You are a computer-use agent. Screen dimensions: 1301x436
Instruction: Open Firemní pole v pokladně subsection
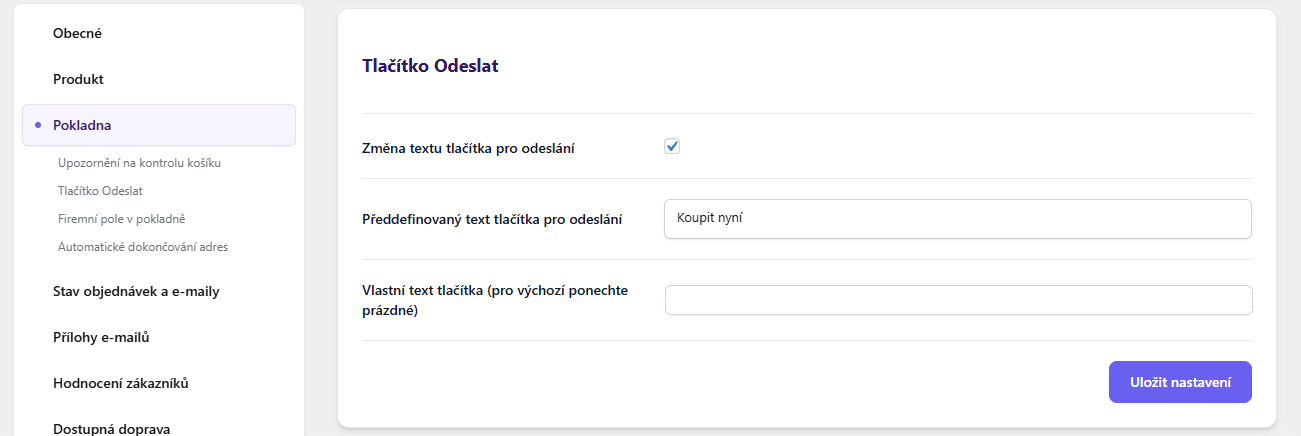point(122,218)
